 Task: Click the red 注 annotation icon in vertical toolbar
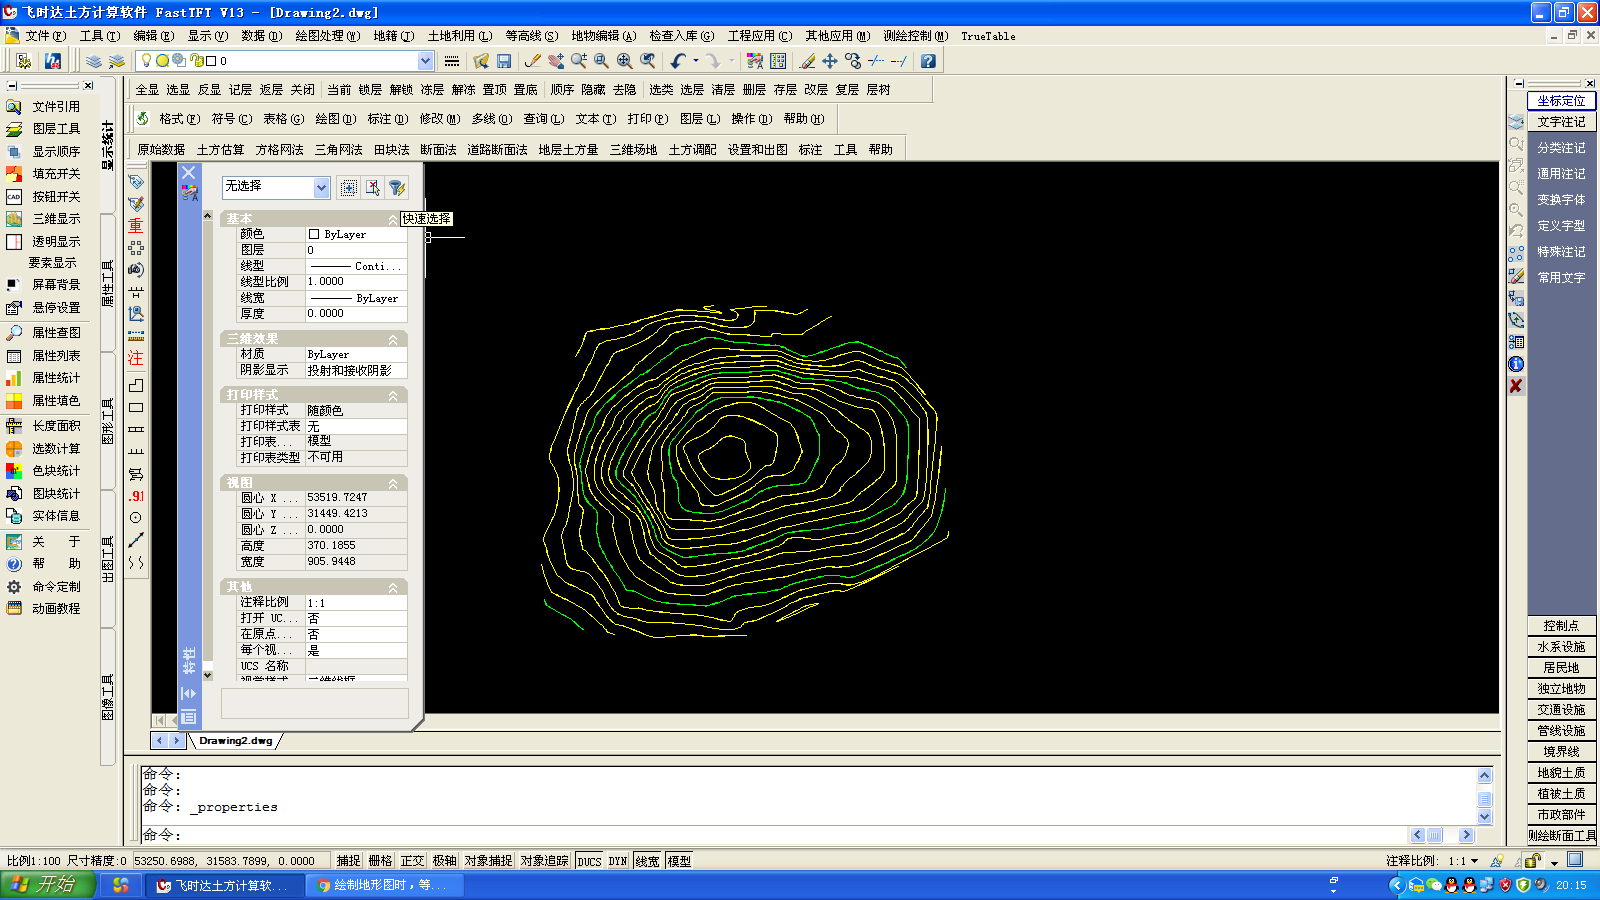click(136, 358)
